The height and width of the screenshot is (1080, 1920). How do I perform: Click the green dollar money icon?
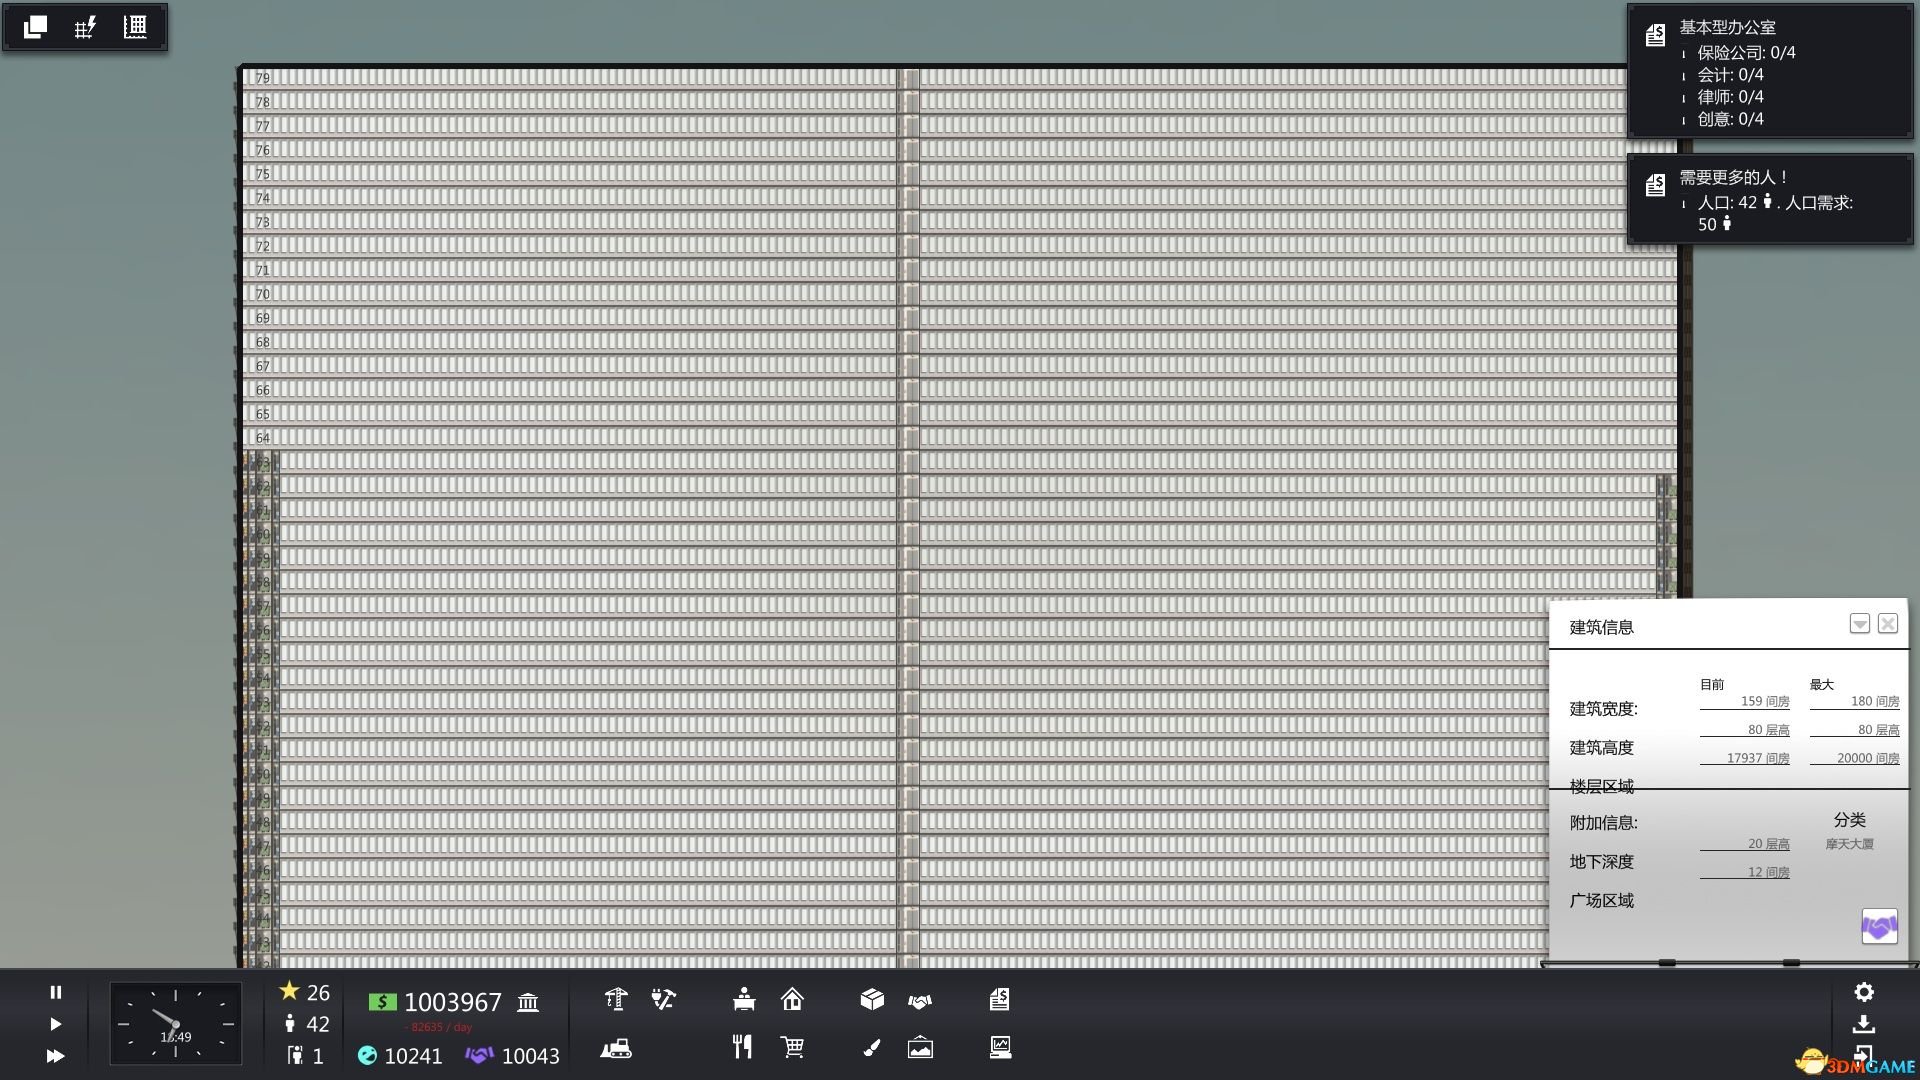coord(382,1002)
